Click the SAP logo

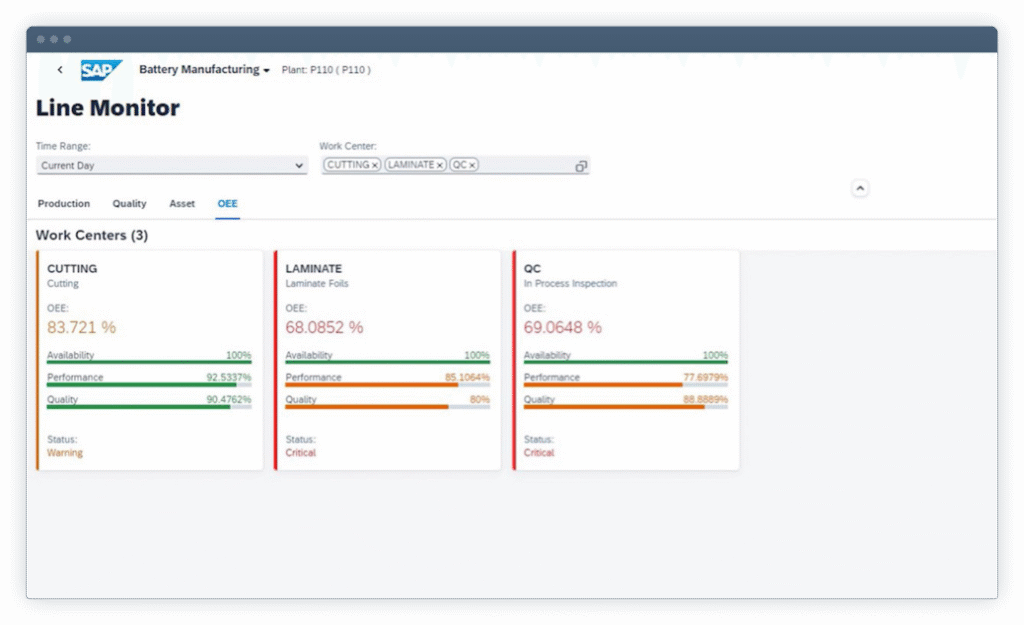(x=101, y=70)
